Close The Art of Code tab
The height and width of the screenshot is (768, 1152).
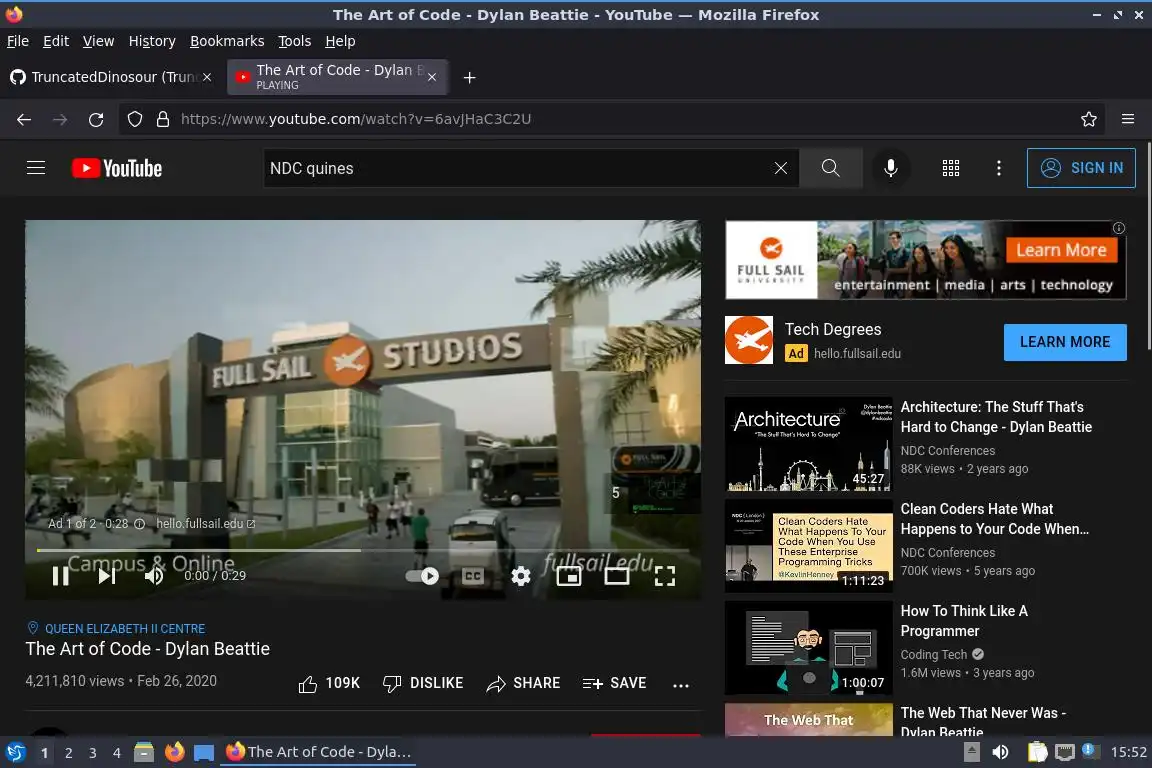(x=432, y=77)
